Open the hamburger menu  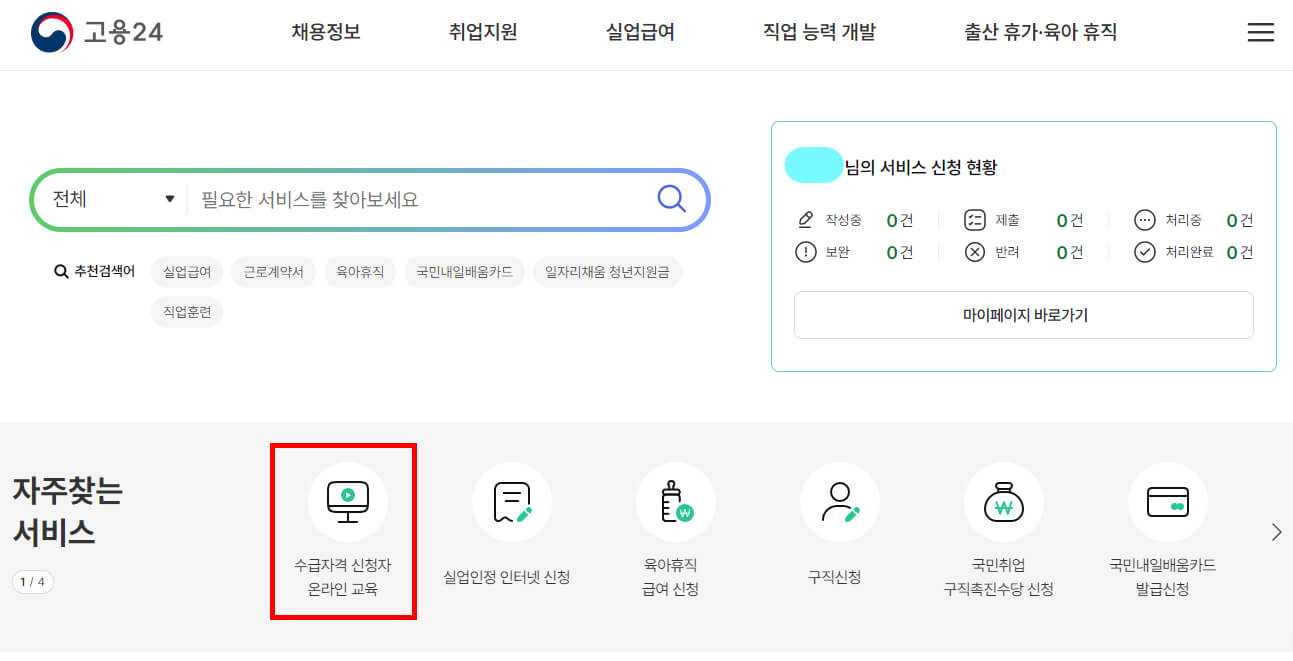tap(1260, 32)
